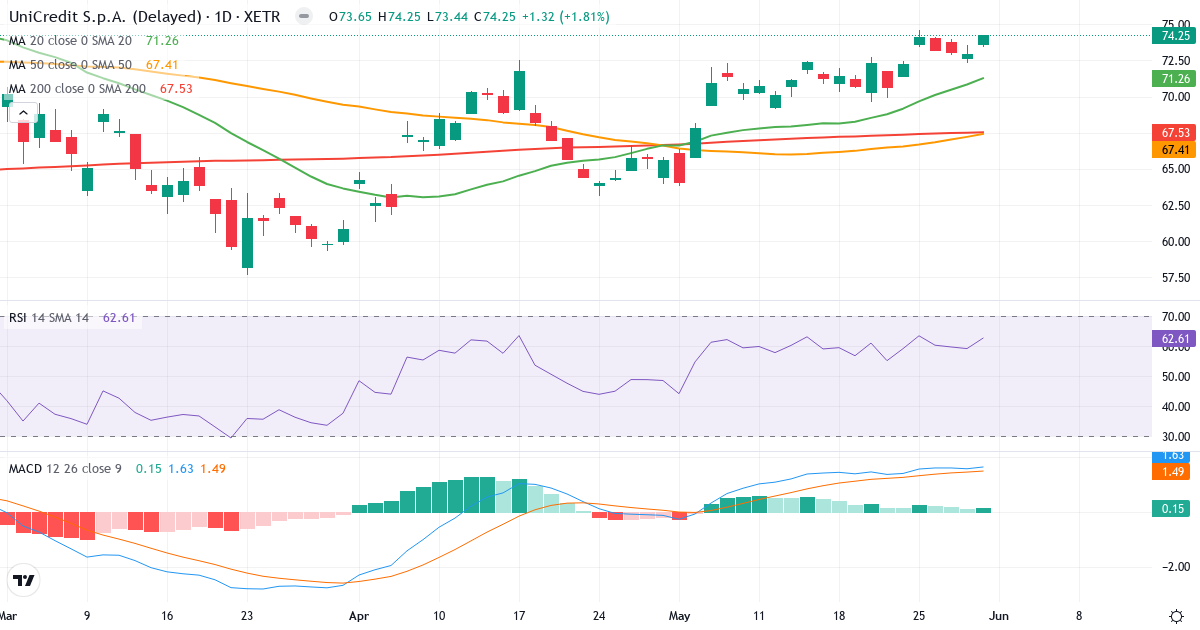Click the -2.00 MACD axis label

(1175, 566)
